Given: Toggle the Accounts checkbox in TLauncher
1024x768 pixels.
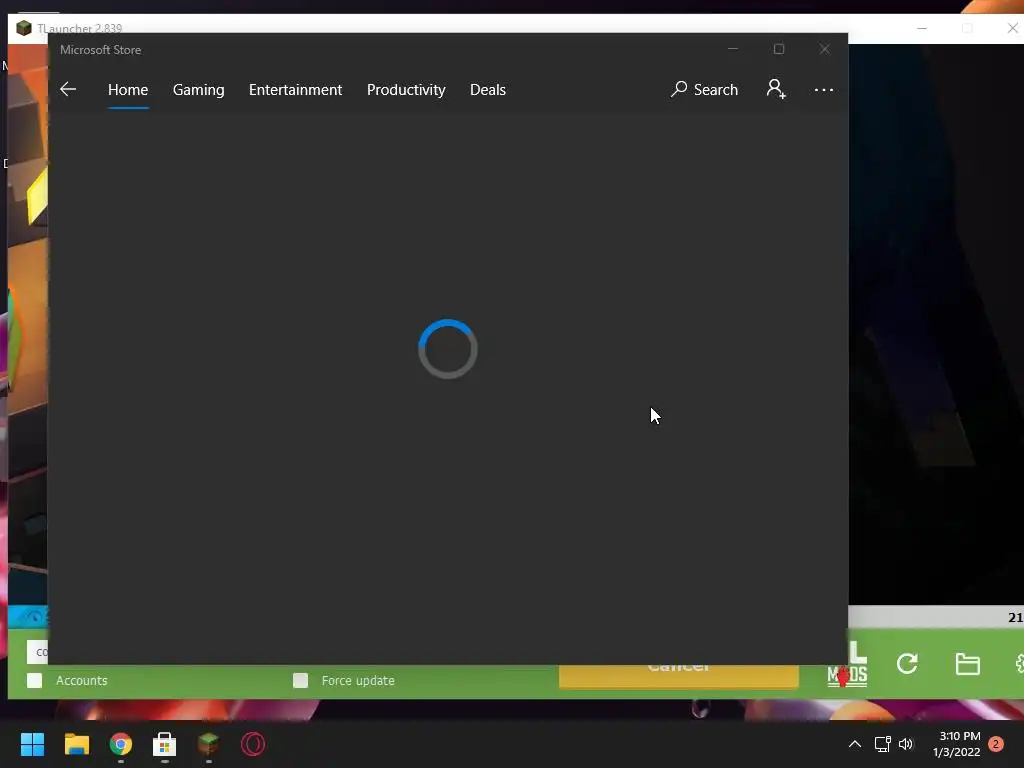Looking at the screenshot, I should click(x=35, y=680).
